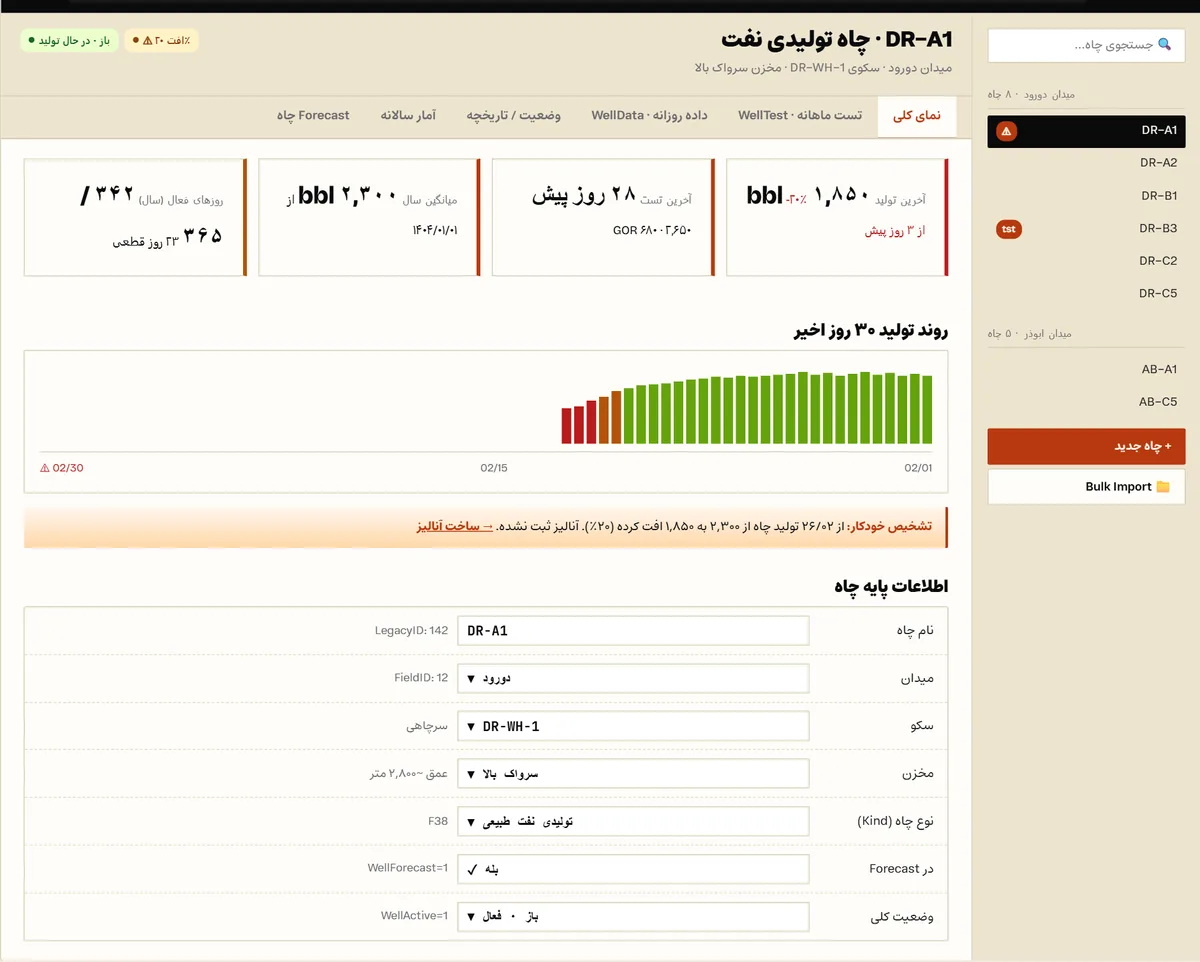Image resolution: width=1200 pixels, height=962 pixels.
Task: Open the آمار سالانه tab
Action: [408, 116]
